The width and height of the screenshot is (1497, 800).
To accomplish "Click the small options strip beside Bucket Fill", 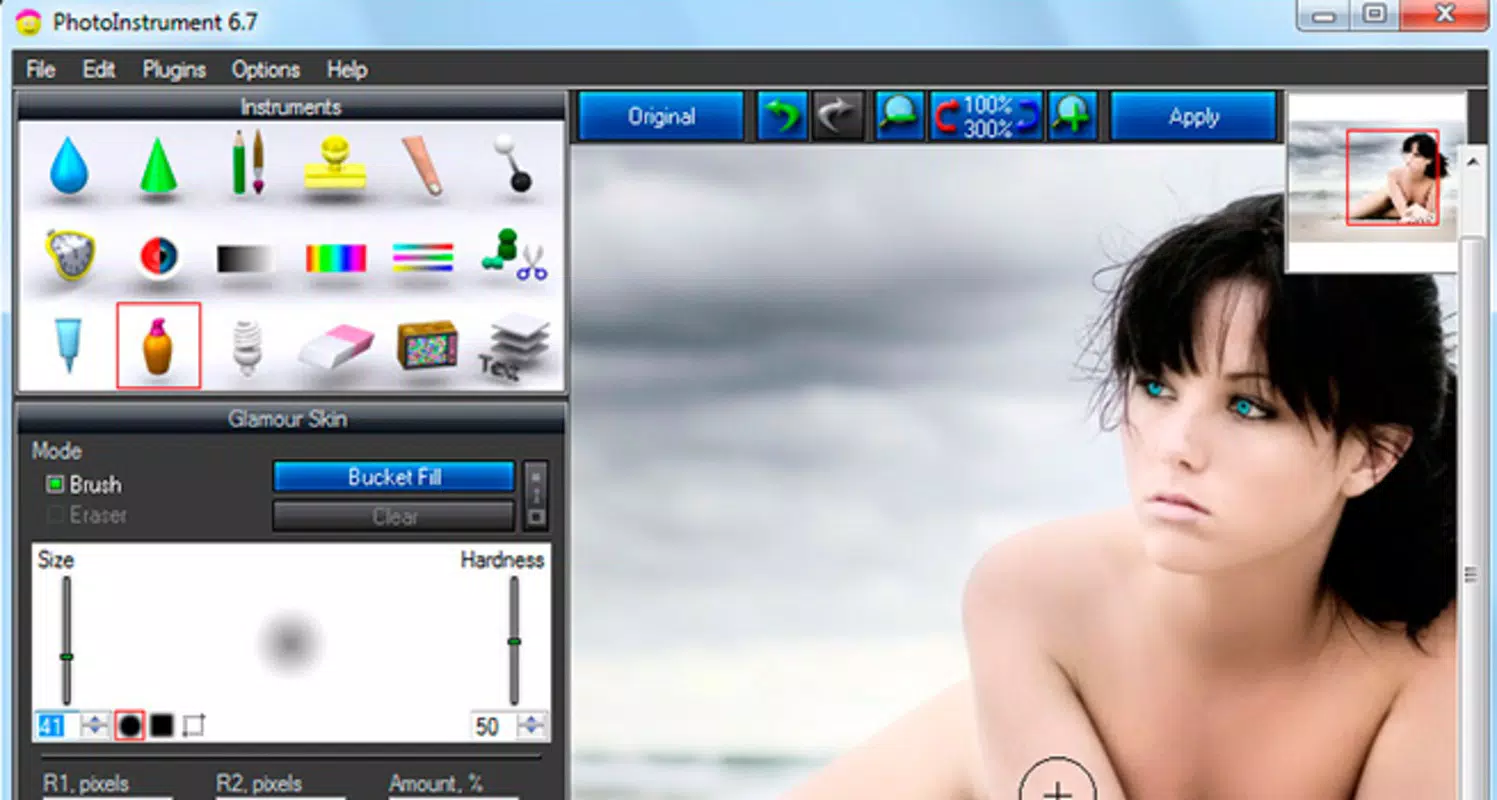I will click(536, 495).
